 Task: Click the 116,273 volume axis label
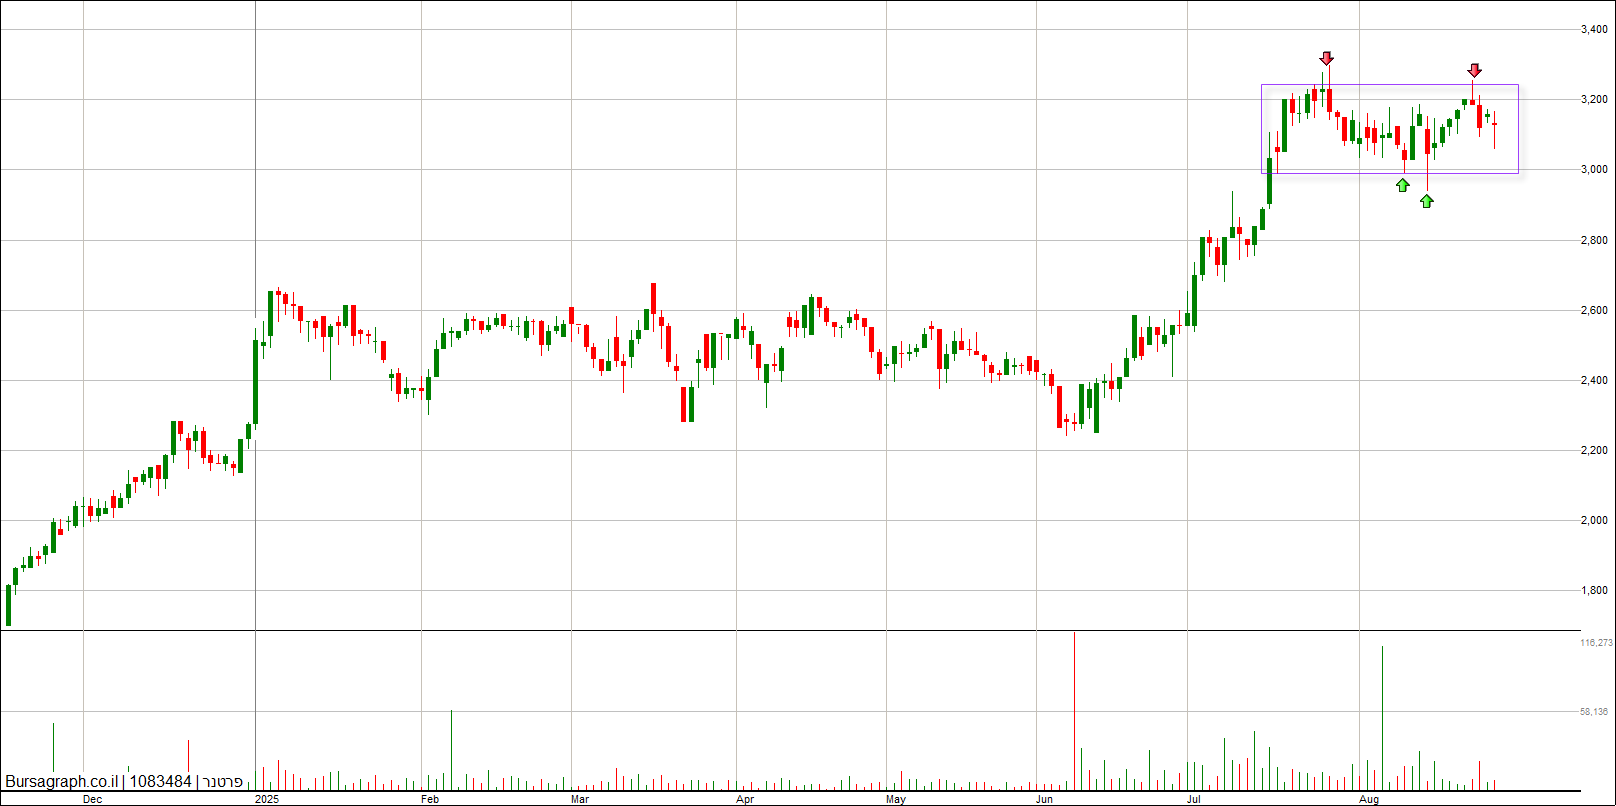pyautogui.click(x=1596, y=643)
